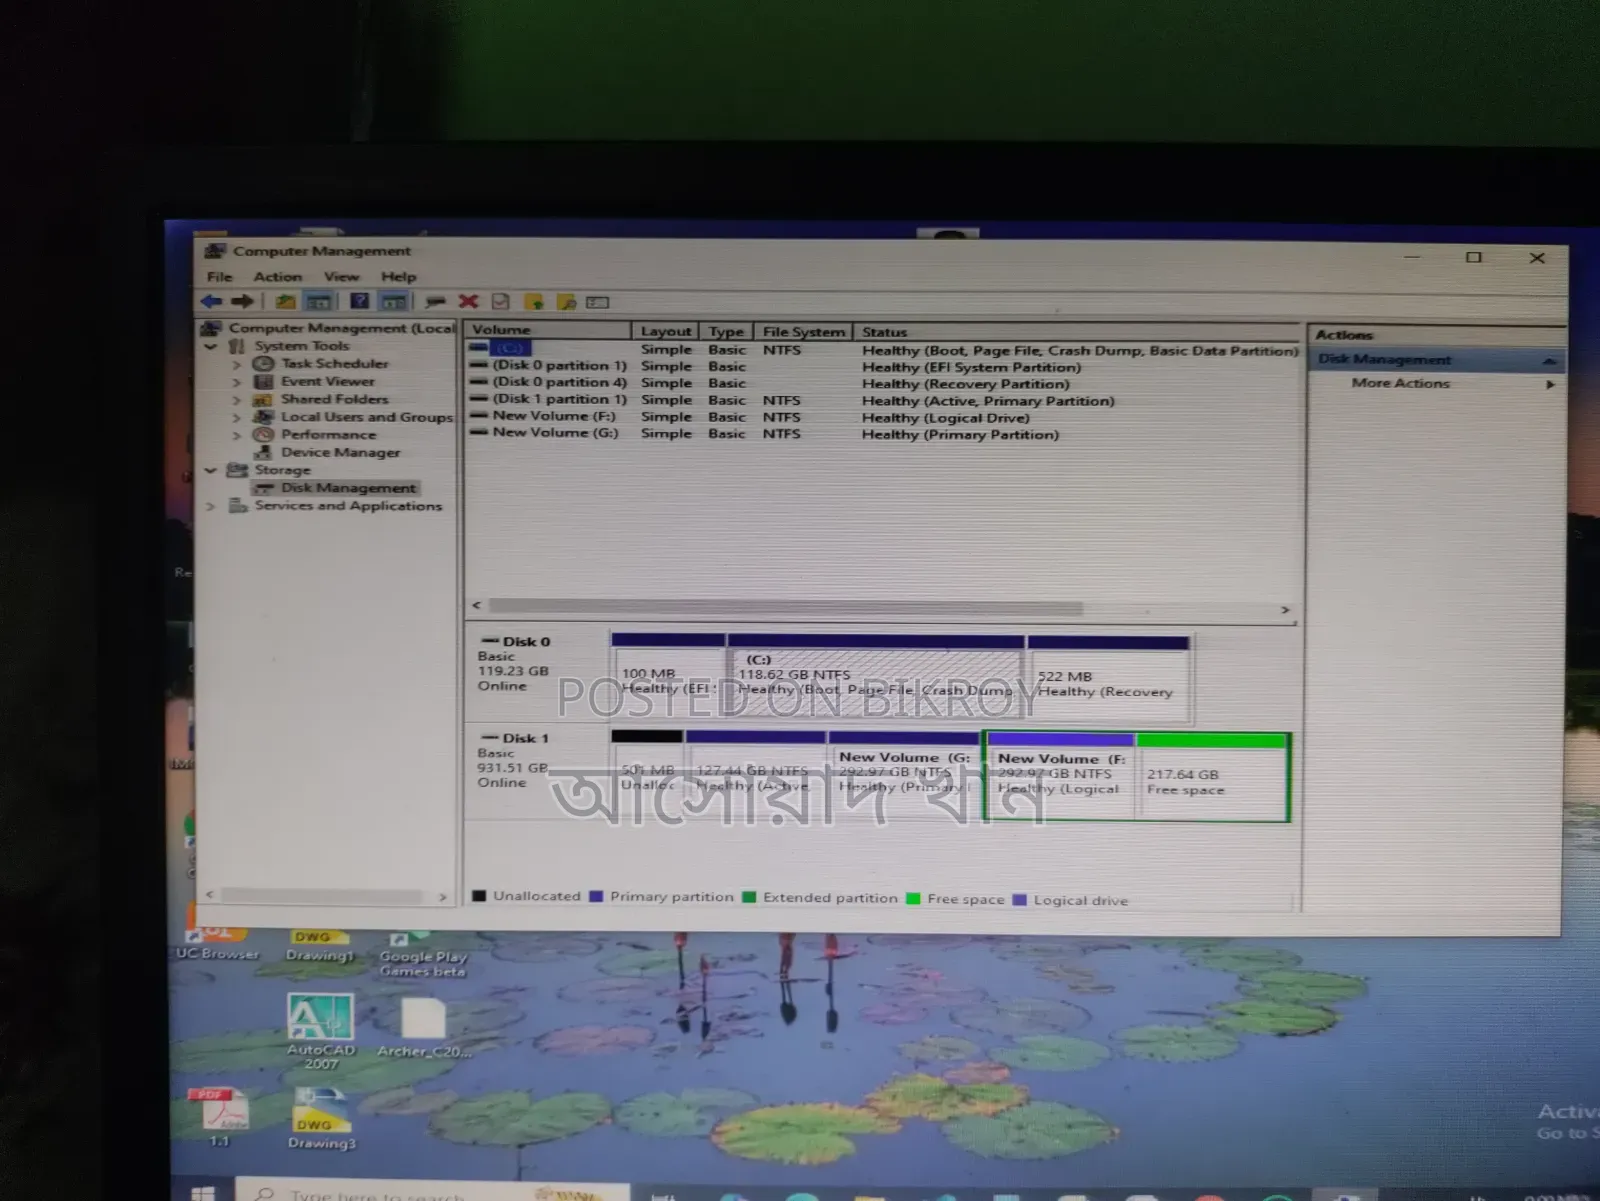Open Device Manager in the tree
Image resolution: width=1600 pixels, height=1201 pixels.
coord(340,452)
